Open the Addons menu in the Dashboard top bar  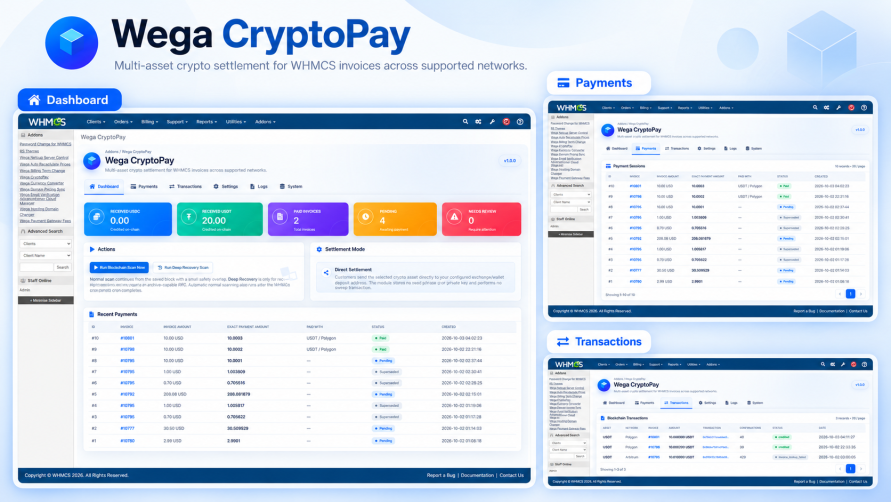point(265,122)
